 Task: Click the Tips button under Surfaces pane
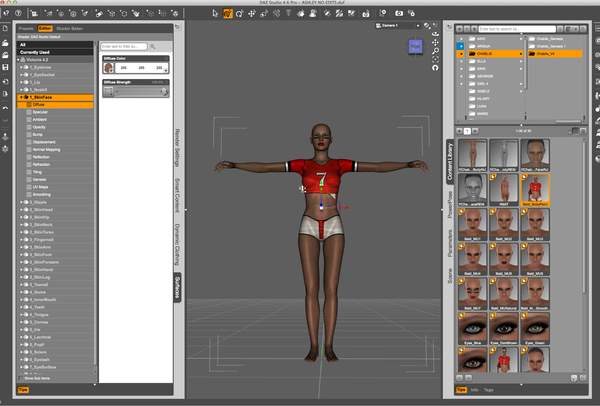point(23,390)
